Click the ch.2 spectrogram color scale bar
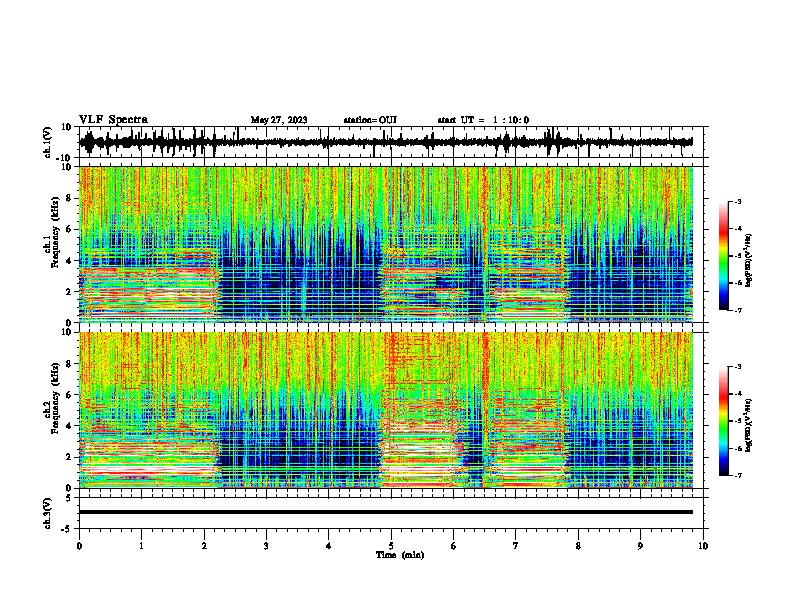The width and height of the screenshot is (792, 612). [723, 421]
